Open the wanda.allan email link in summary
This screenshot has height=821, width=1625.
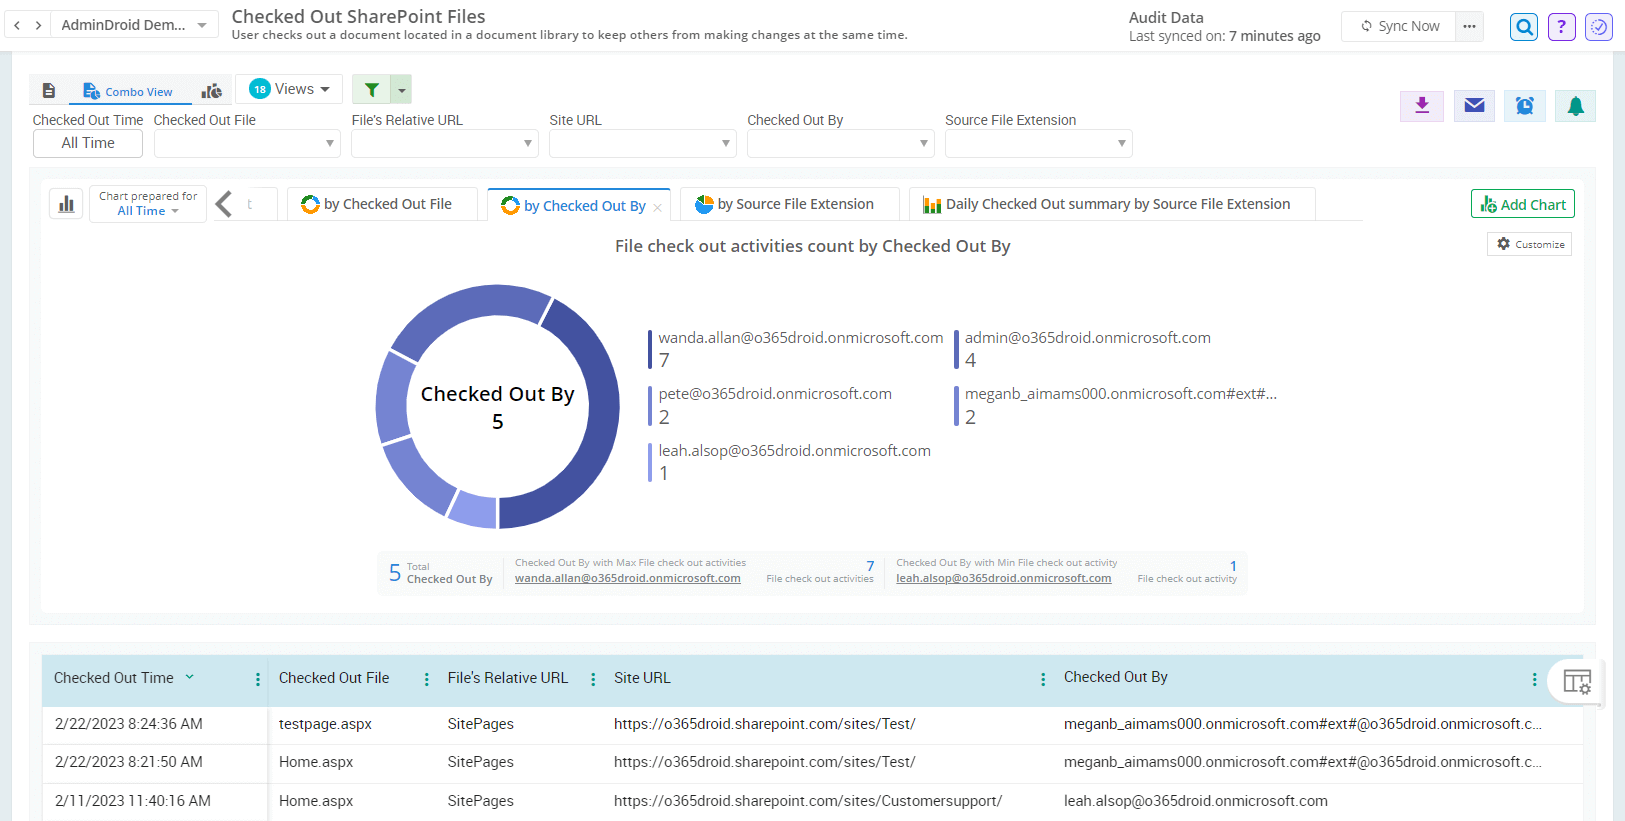click(627, 578)
